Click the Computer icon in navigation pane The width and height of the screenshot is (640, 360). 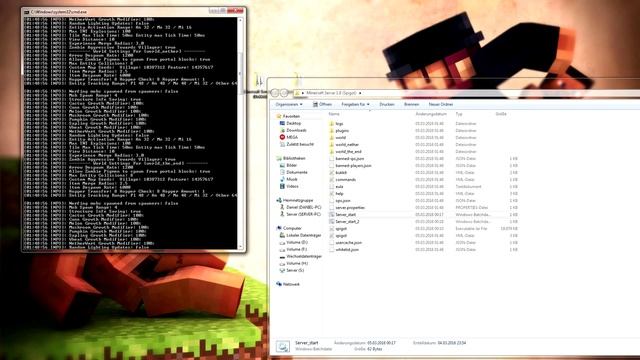click(x=279, y=228)
